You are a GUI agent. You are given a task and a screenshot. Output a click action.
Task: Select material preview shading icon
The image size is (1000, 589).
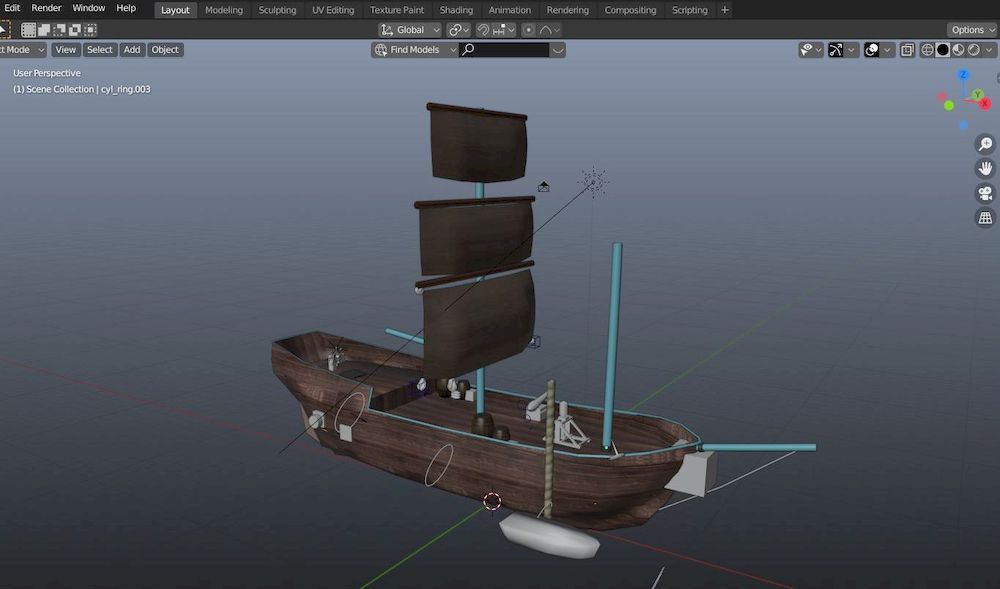pyautogui.click(x=957, y=50)
